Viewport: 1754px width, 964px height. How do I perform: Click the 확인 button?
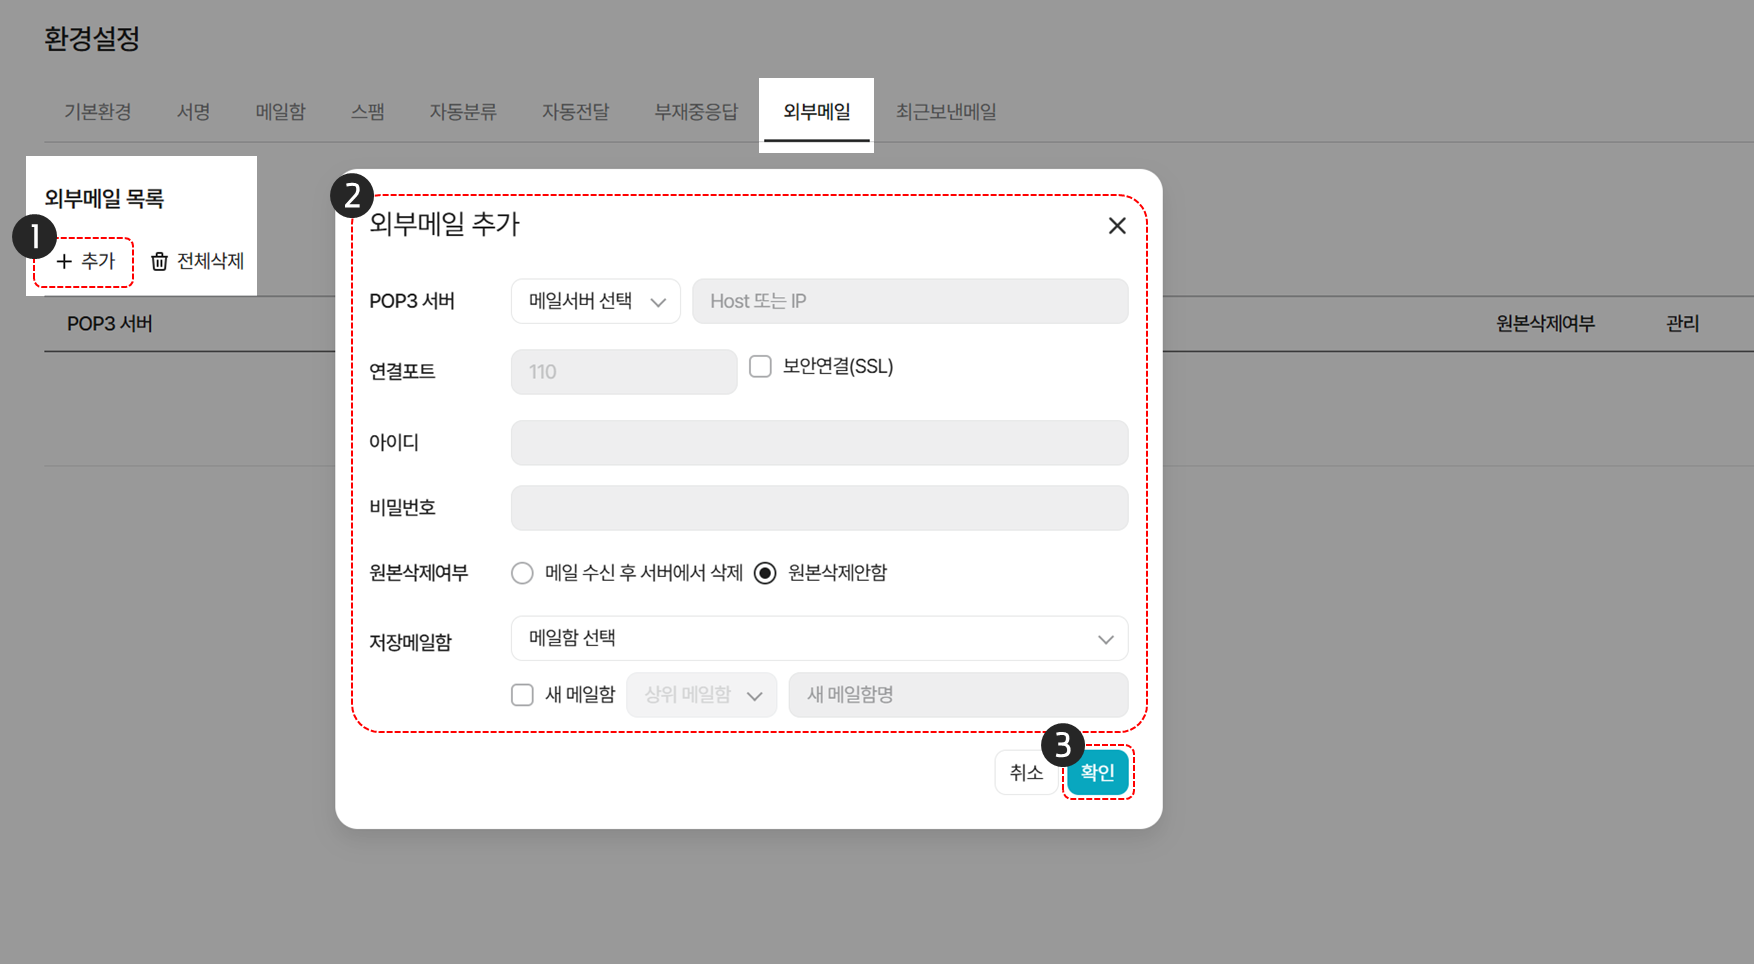pyautogui.click(x=1098, y=772)
